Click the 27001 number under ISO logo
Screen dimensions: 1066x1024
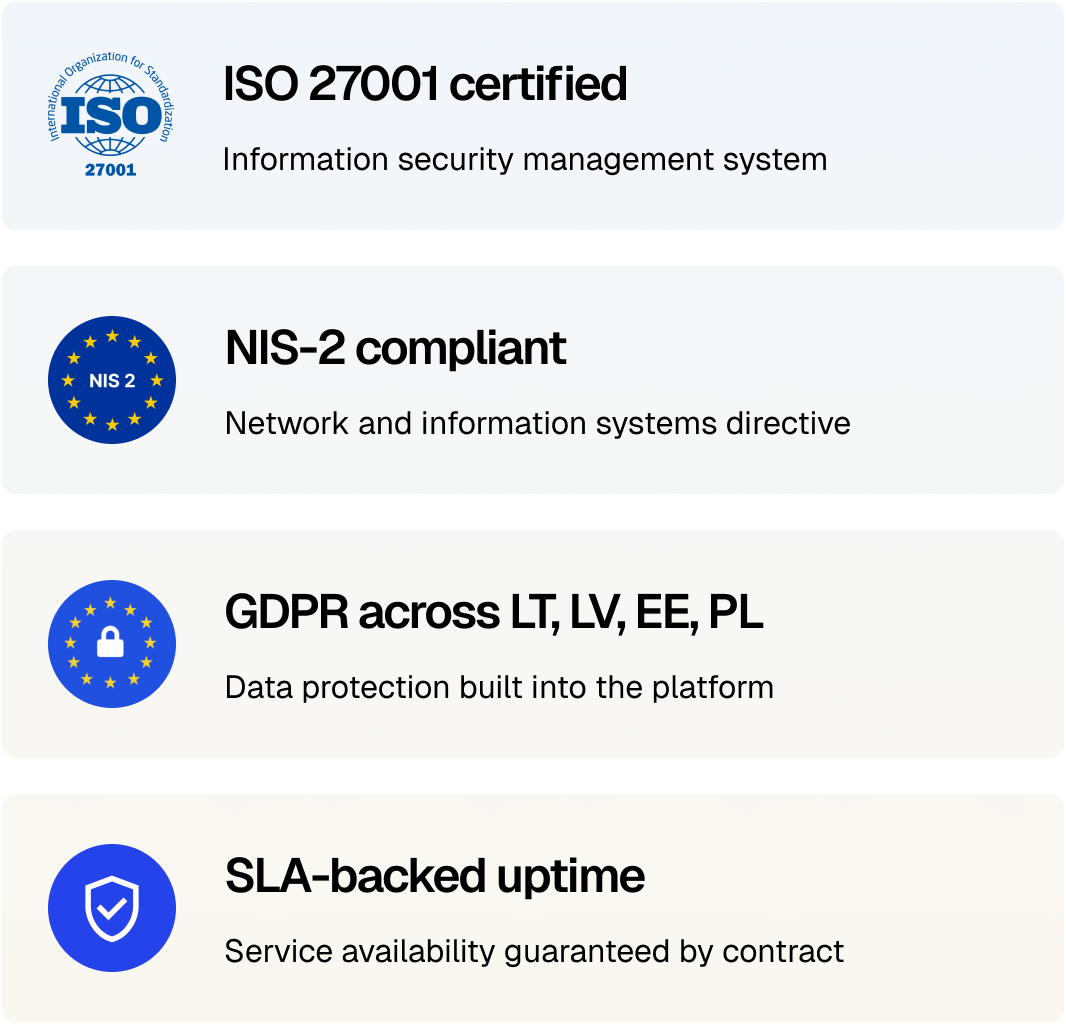click(111, 169)
